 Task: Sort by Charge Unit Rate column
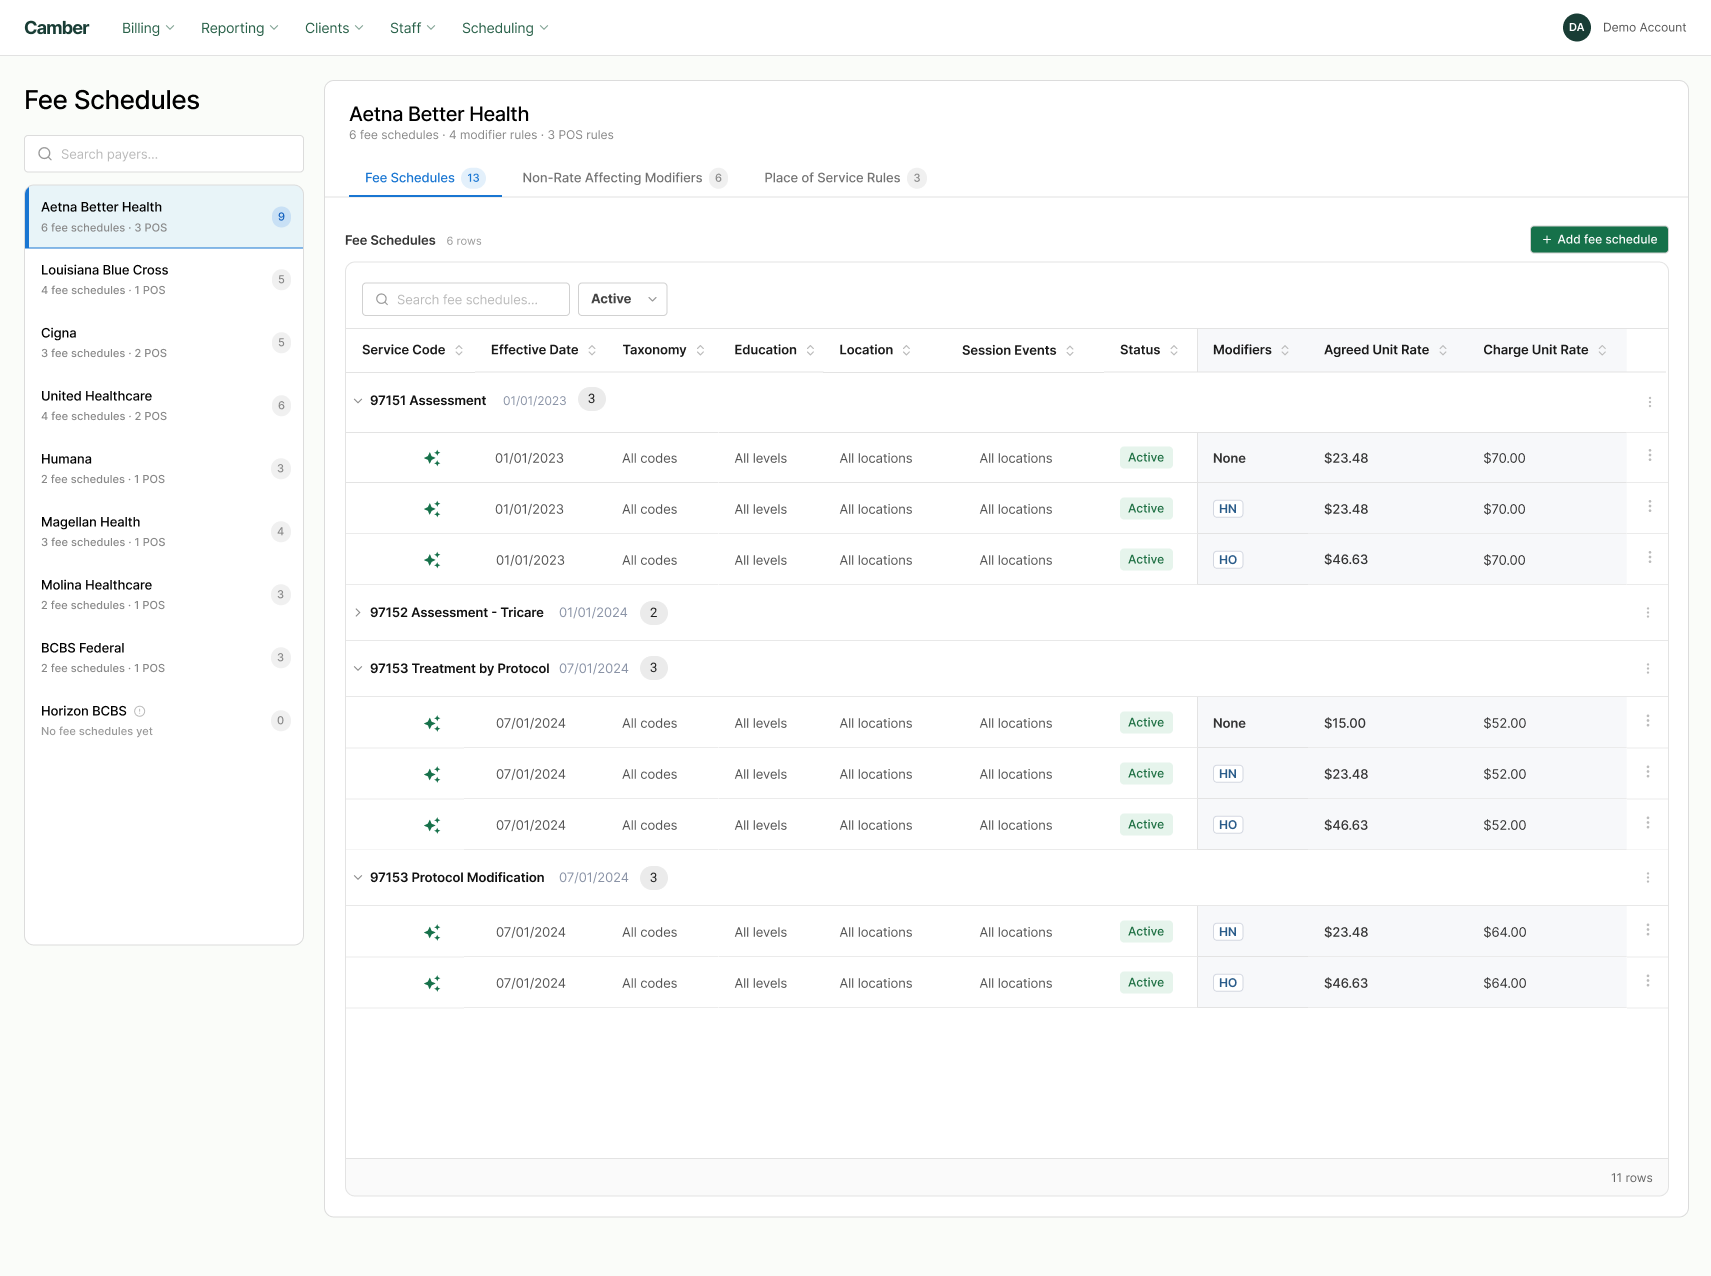click(x=1602, y=350)
